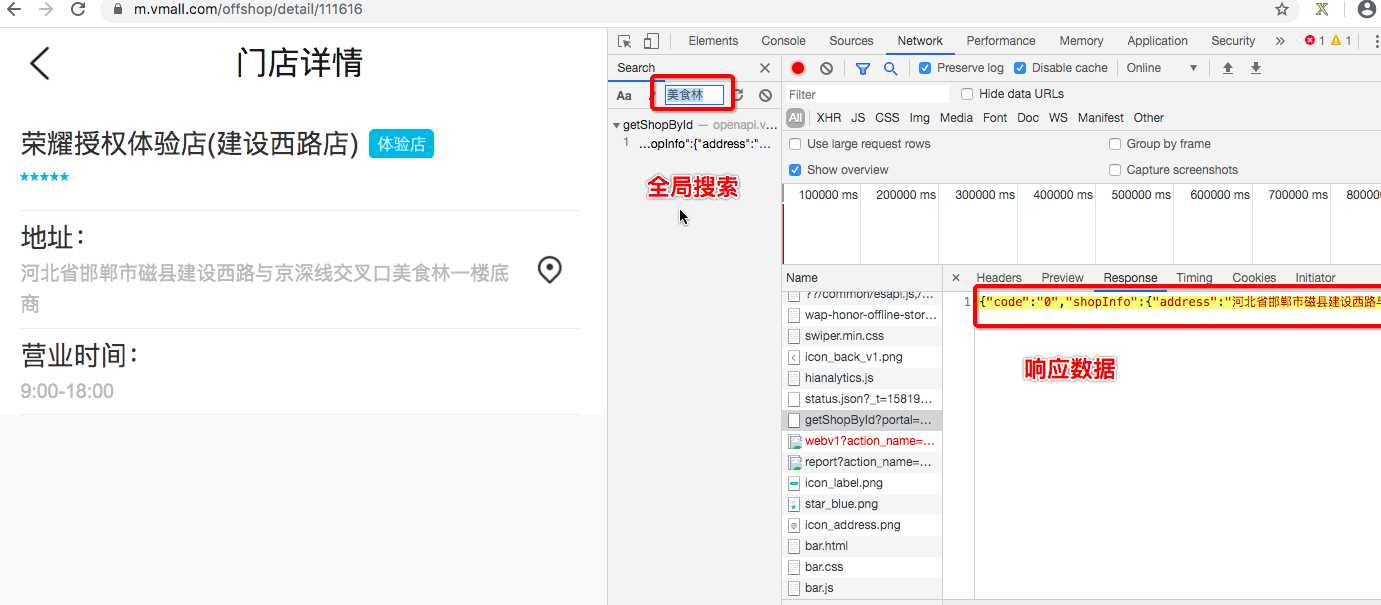
Task: Toggle Preserve log checkbox
Action: 925,68
